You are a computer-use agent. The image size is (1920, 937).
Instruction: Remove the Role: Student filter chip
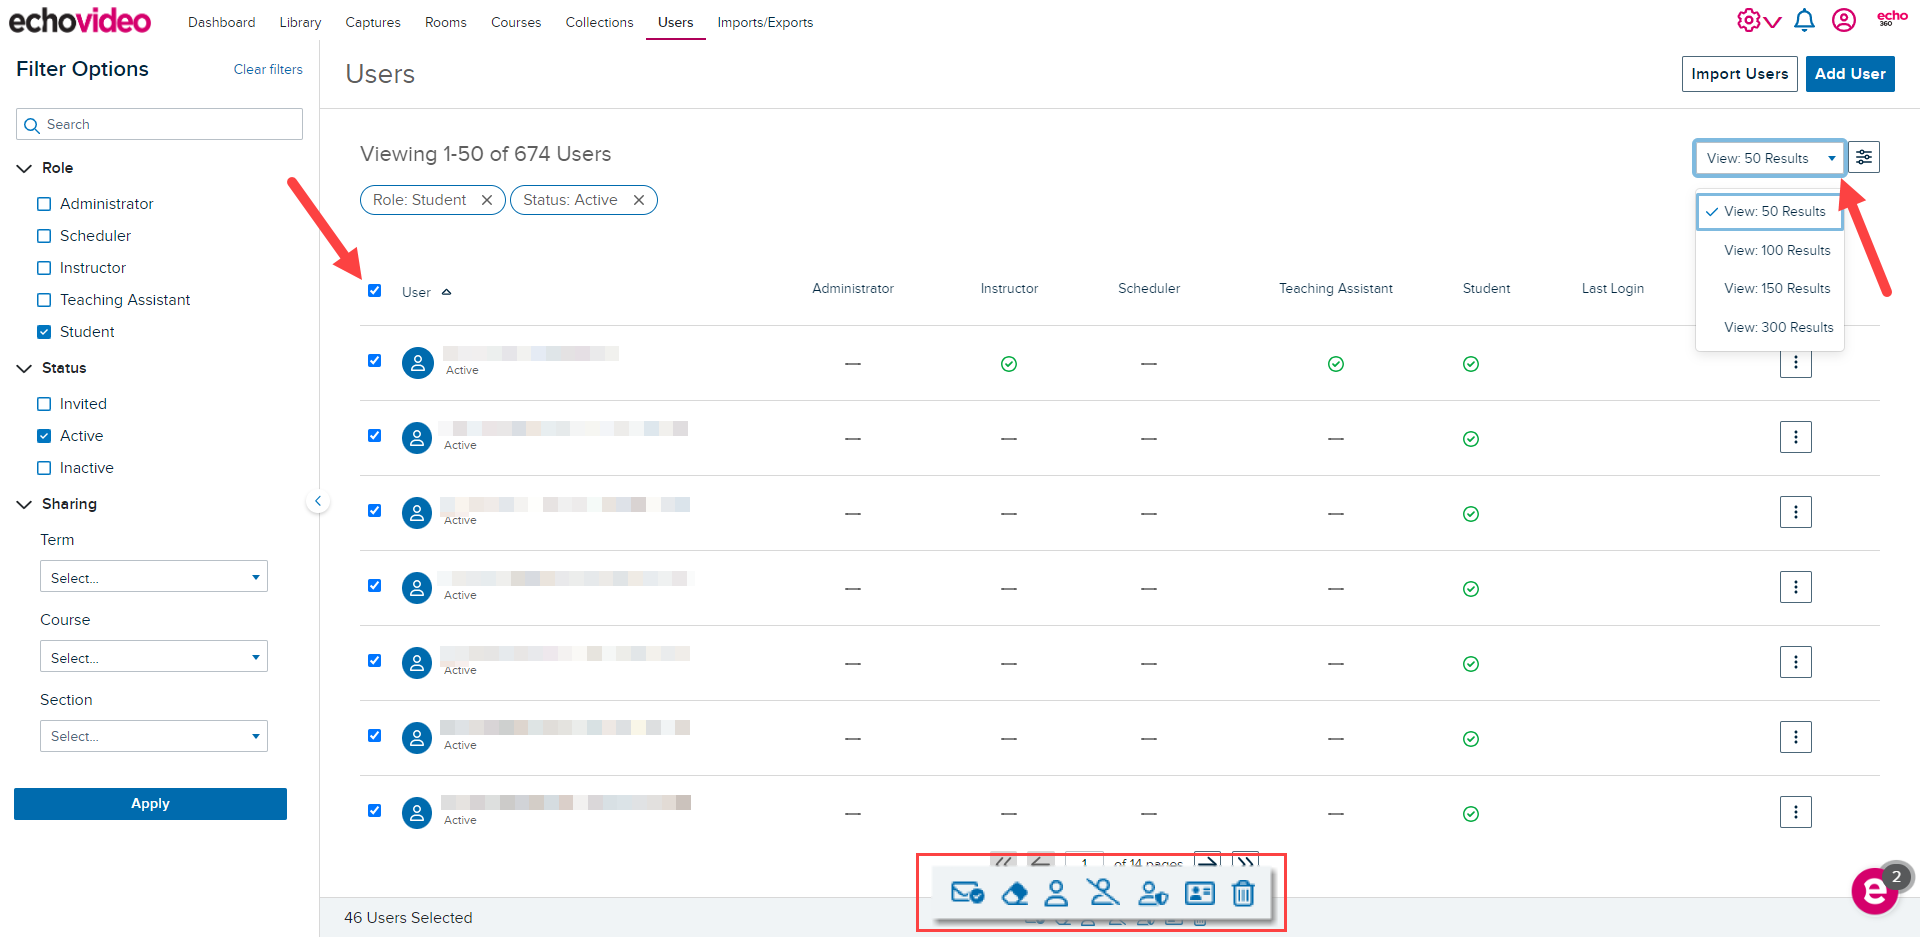(487, 200)
